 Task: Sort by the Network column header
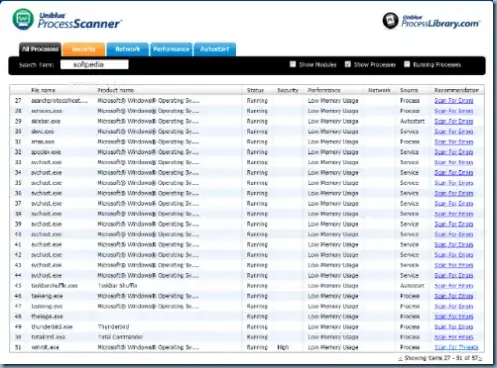coord(379,90)
